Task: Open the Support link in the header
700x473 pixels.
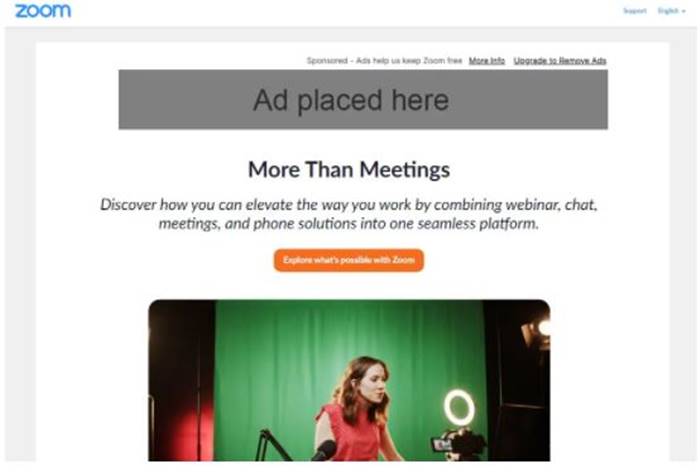Action: (x=634, y=11)
